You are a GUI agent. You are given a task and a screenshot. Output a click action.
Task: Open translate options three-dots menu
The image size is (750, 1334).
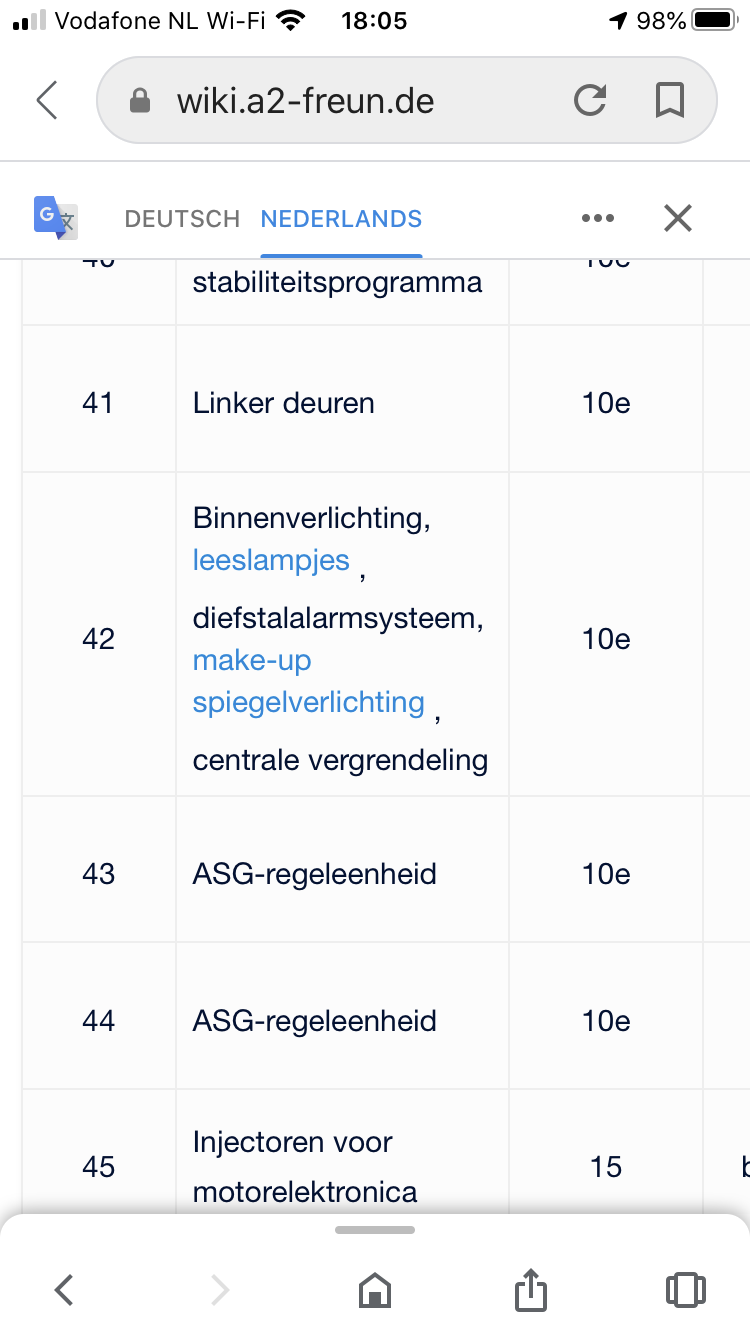tap(597, 218)
